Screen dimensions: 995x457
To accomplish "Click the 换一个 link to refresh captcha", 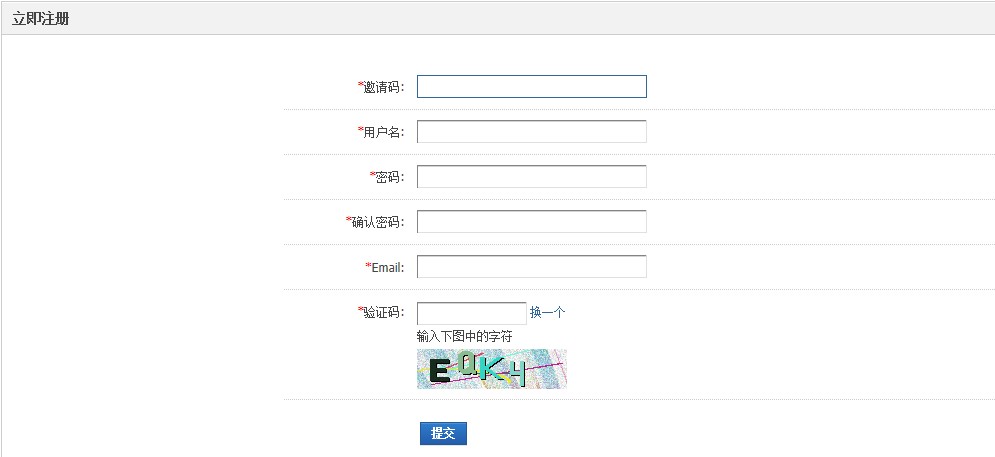I will (547, 312).
